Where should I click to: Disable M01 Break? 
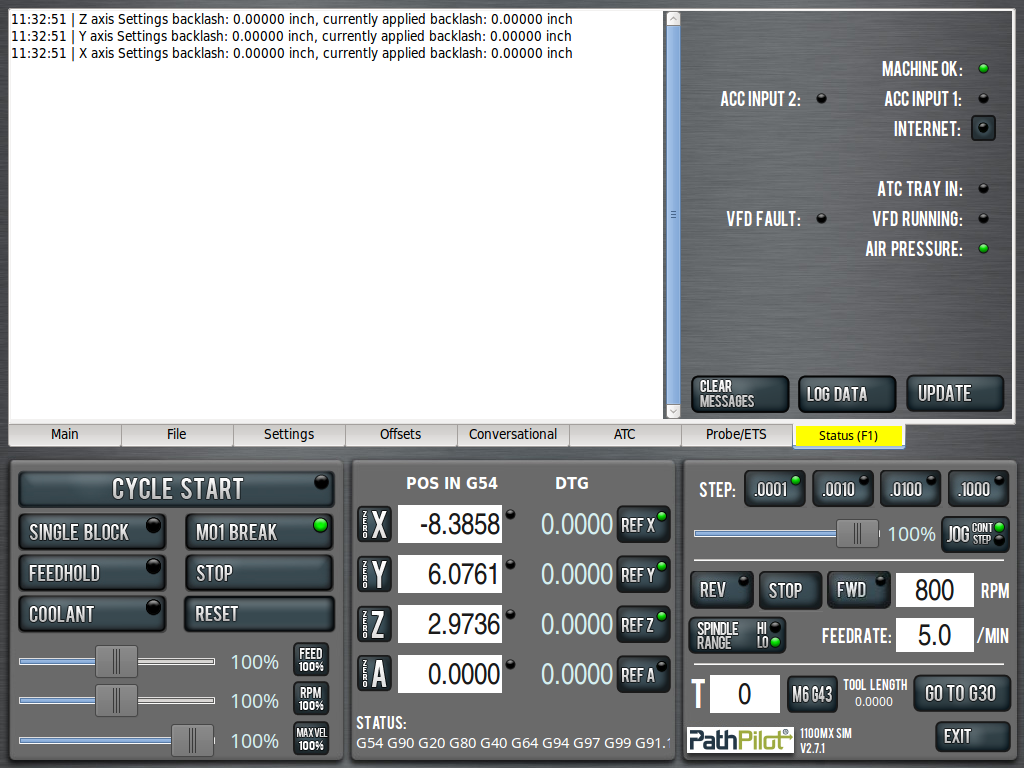click(x=258, y=532)
